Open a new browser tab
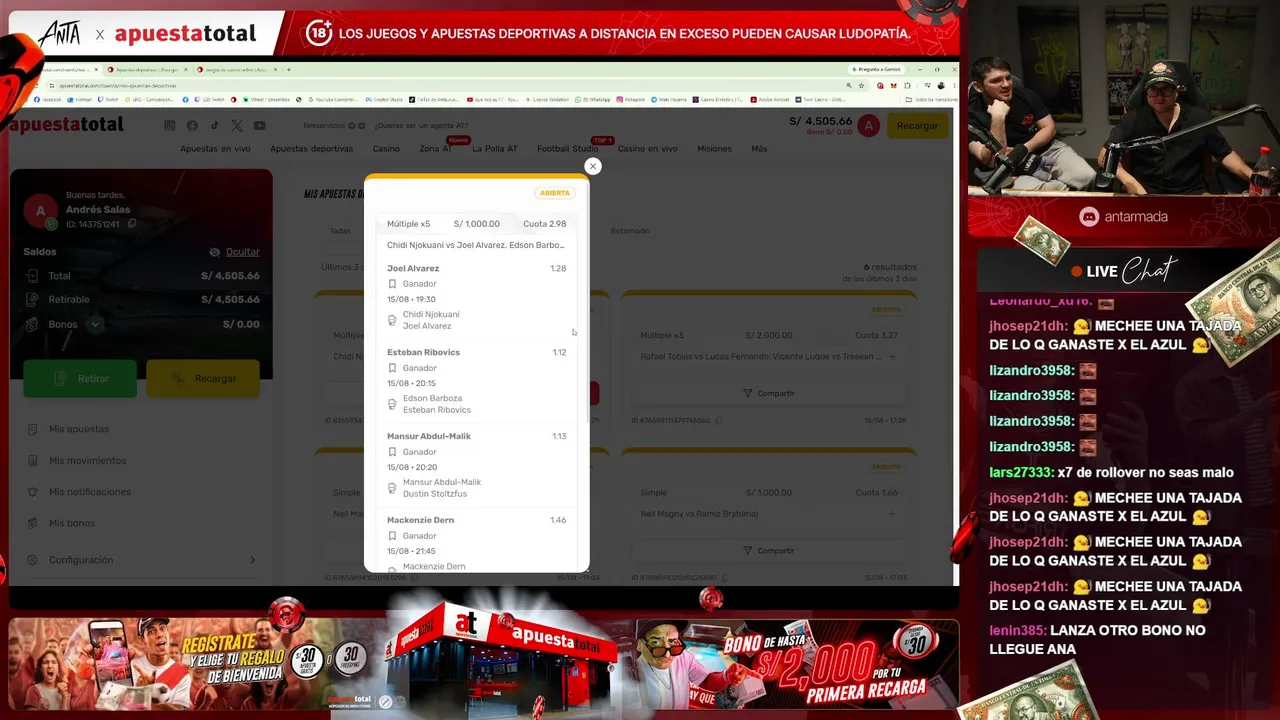1280x720 pixels. point(289,70)
